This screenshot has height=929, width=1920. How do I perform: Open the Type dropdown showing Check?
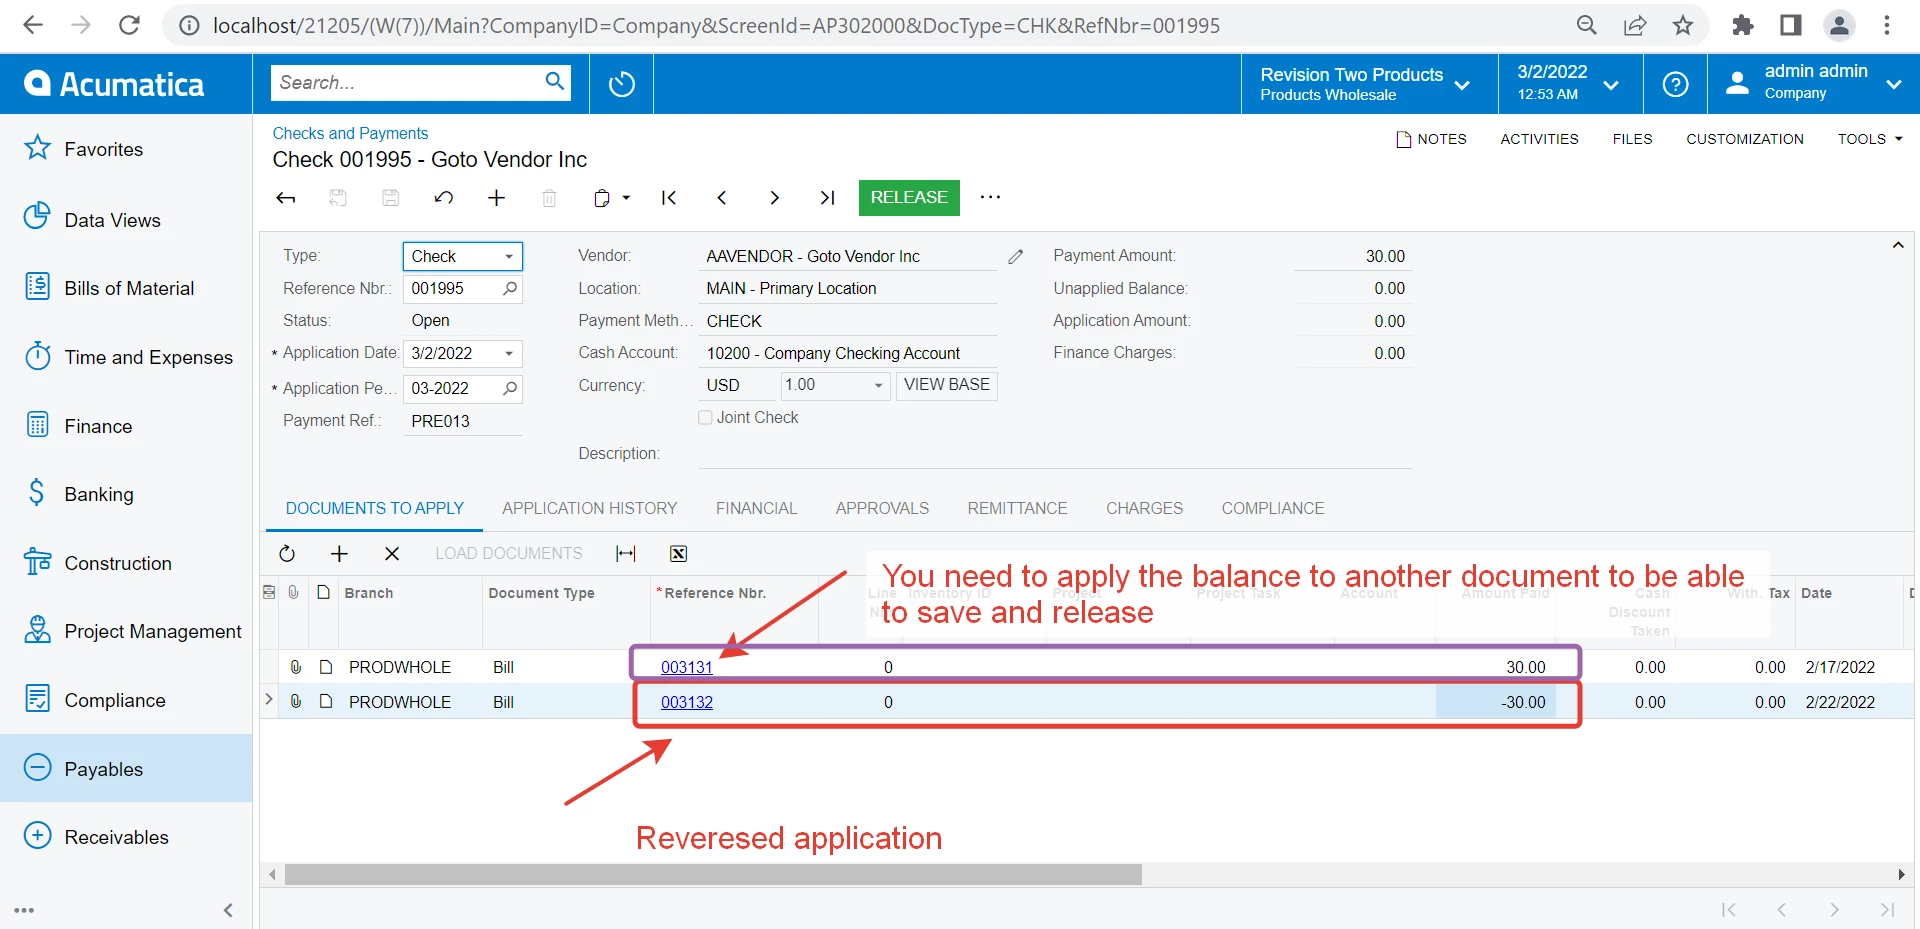coord(508,256)
